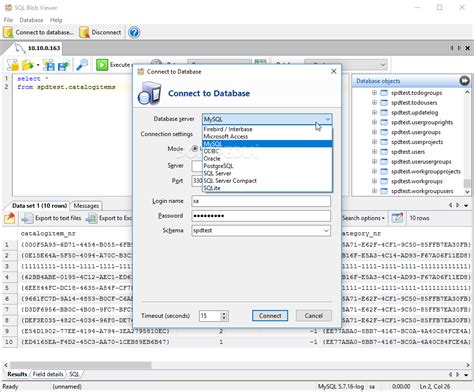474x392 pixels.
Task: Increase the Timeout seconds spinner
Action: pos(224,313)
